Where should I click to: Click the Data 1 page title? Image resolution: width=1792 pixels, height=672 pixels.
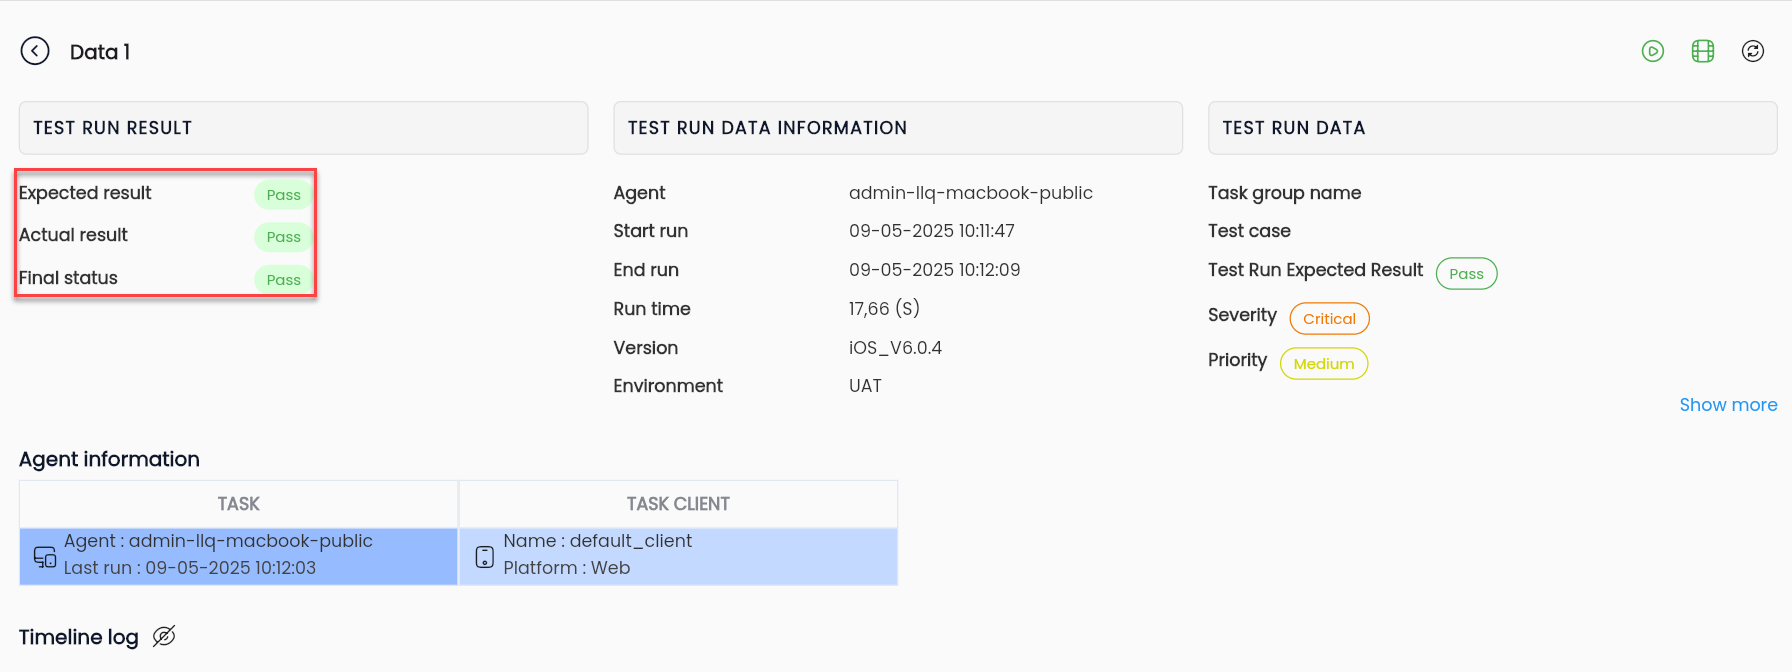pos(100,52)
